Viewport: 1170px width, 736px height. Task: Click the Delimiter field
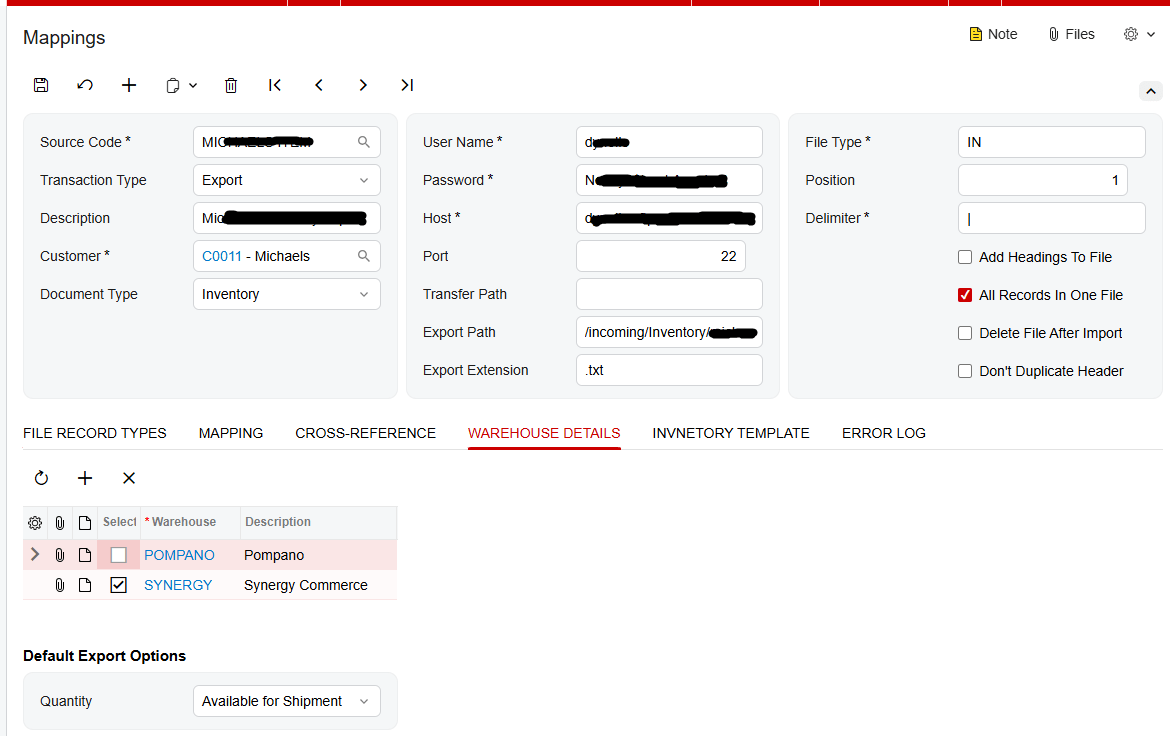coord(1051,218)
